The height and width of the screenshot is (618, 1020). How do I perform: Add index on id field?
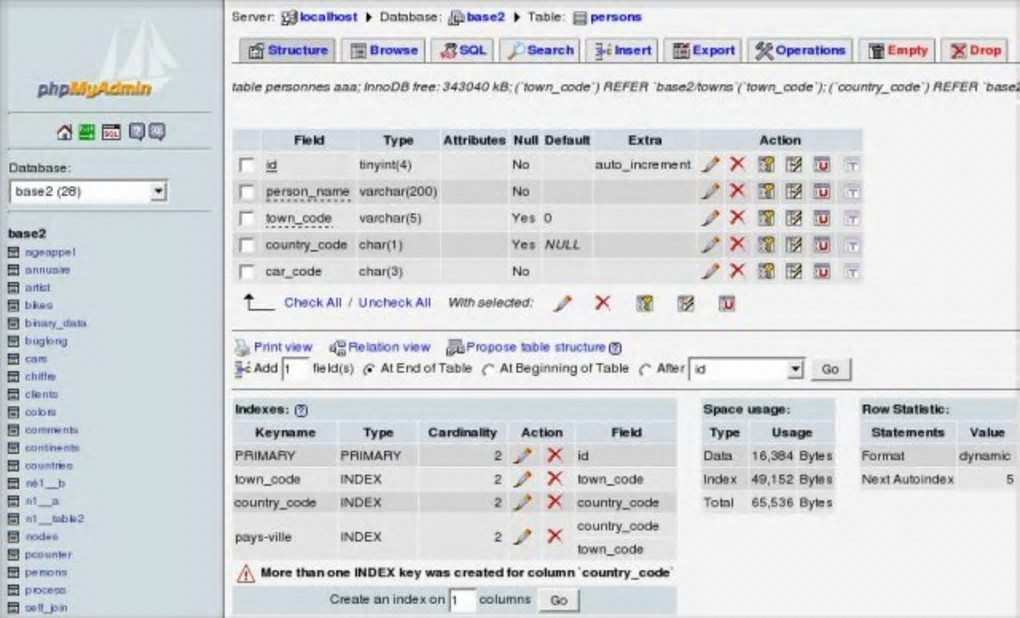[794, 165]
